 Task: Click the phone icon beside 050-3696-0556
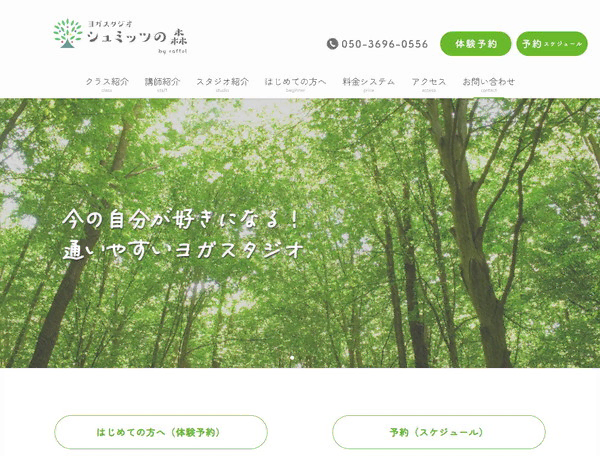point(332,44)
